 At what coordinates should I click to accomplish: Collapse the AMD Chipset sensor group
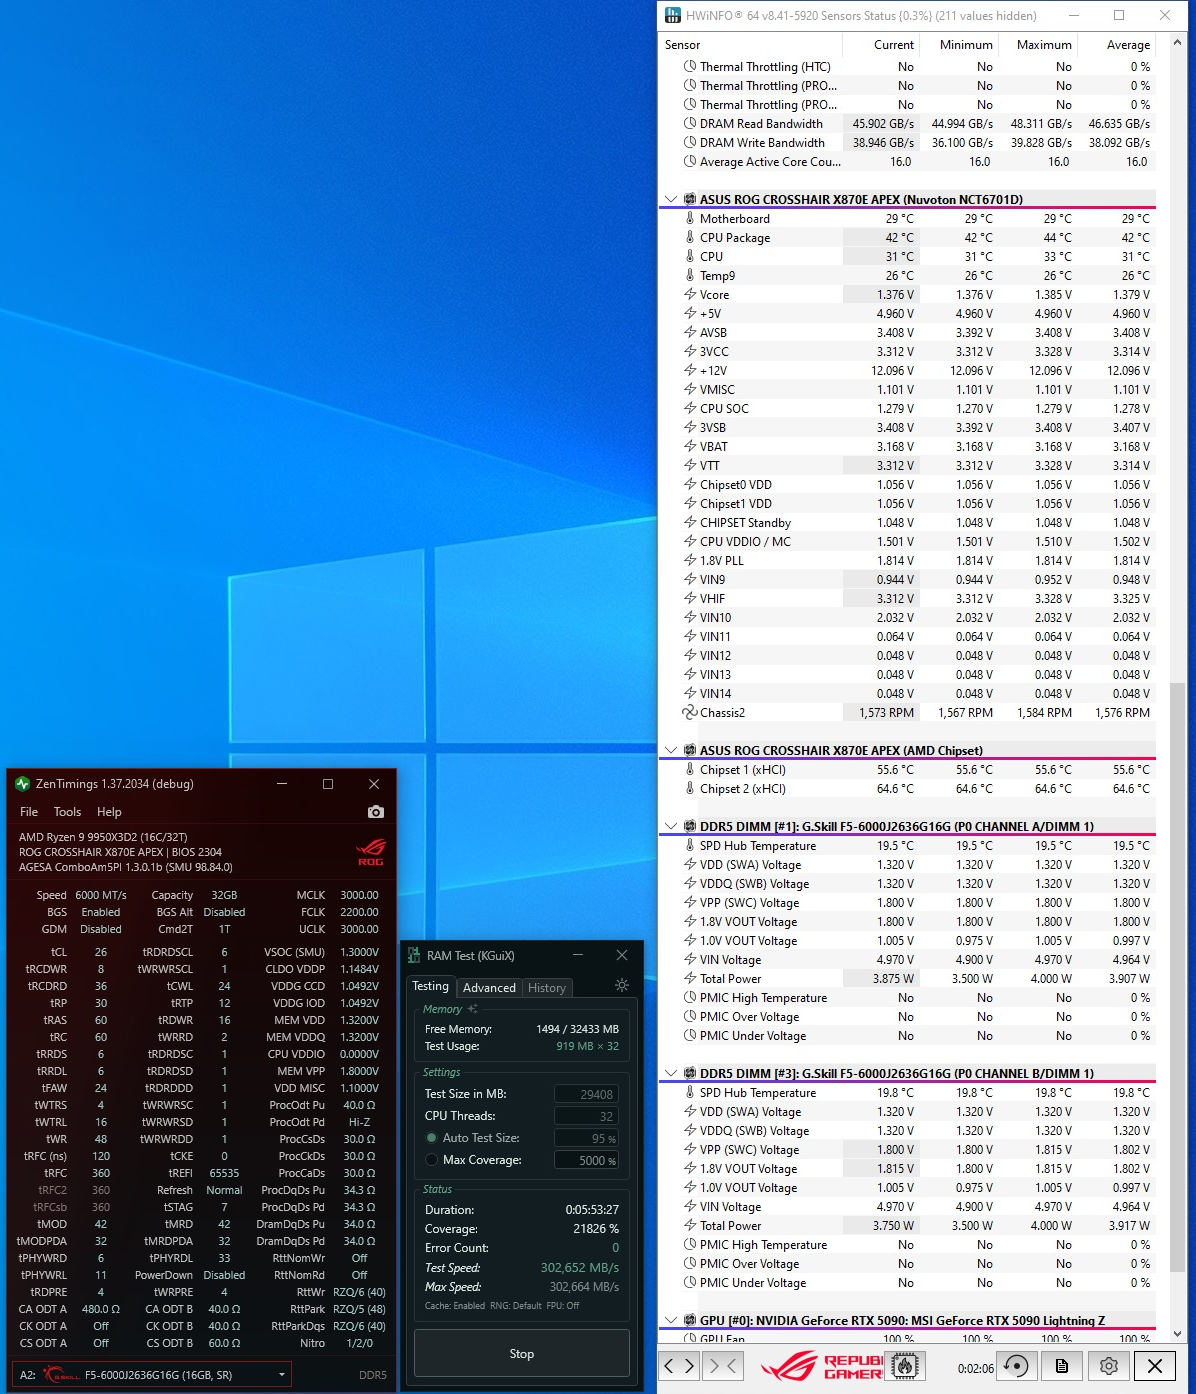[671, 751]
